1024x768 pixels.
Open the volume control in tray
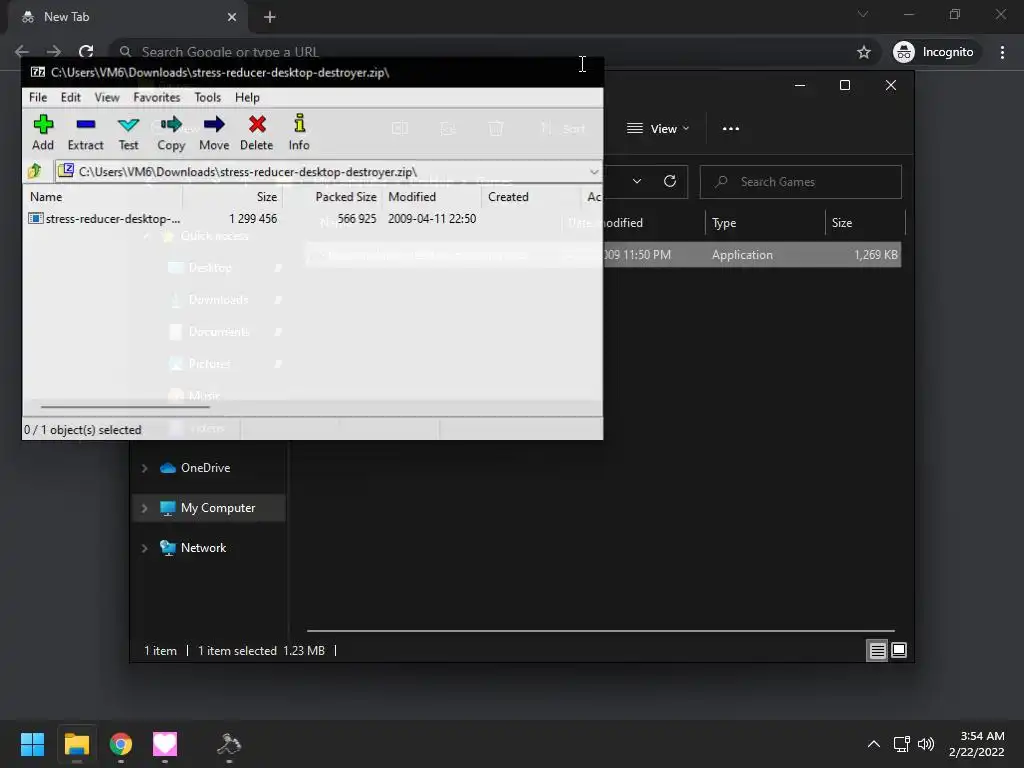(x=926, y=744)
